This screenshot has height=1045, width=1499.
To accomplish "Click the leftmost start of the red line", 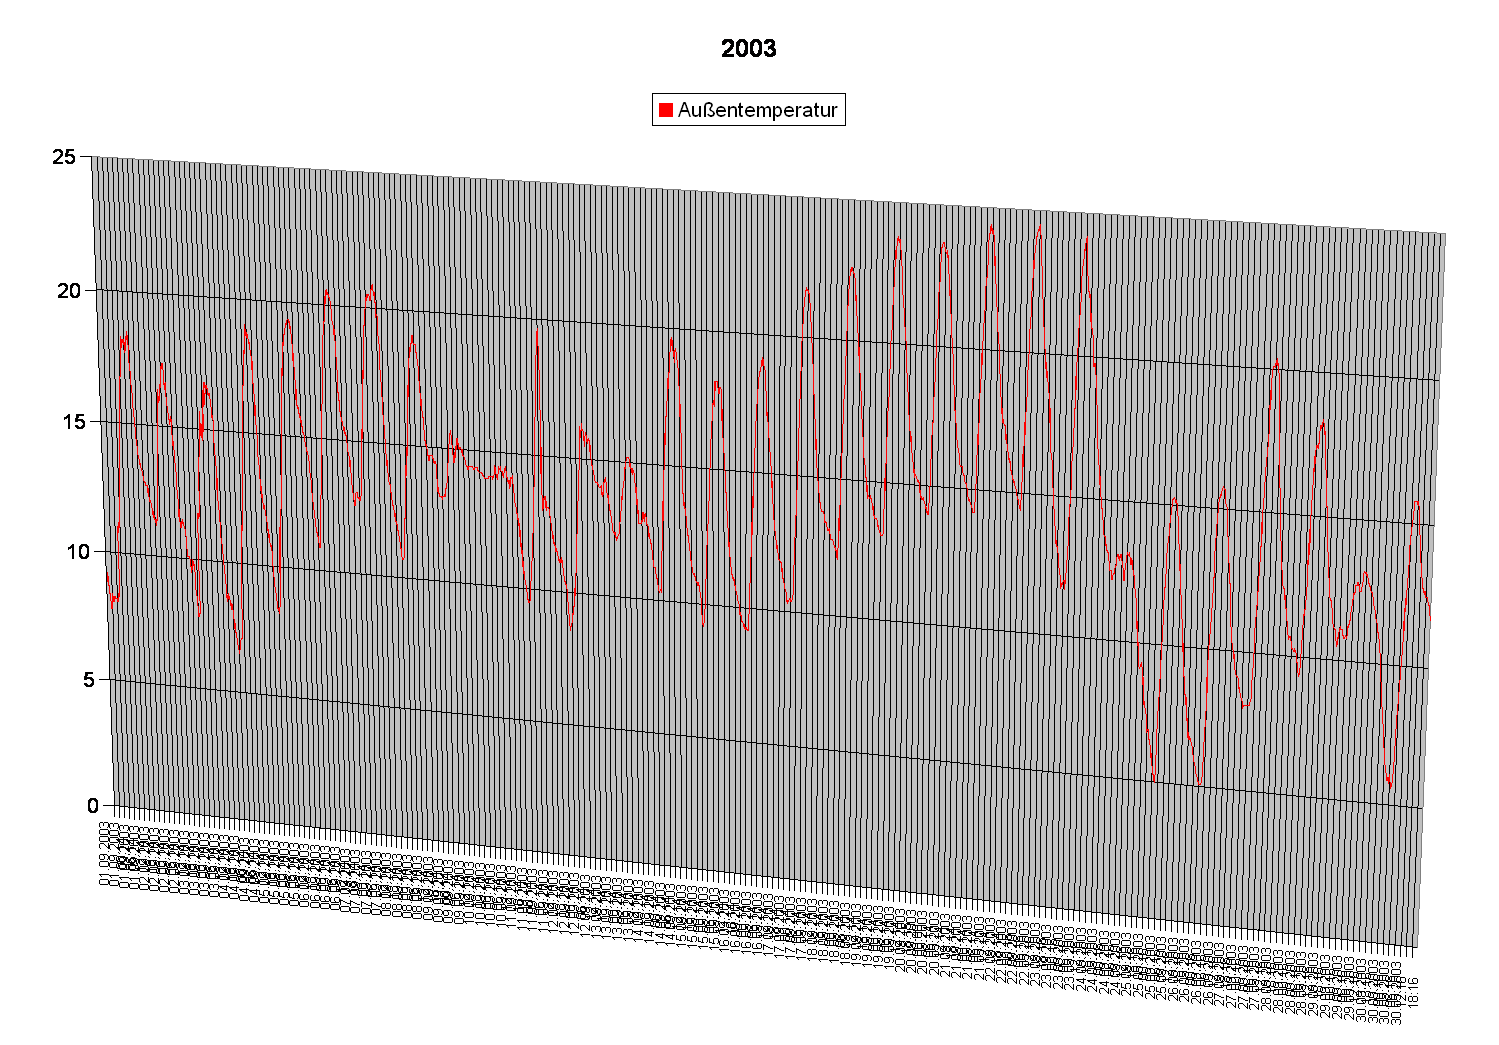I will click(x=108, y=577).
